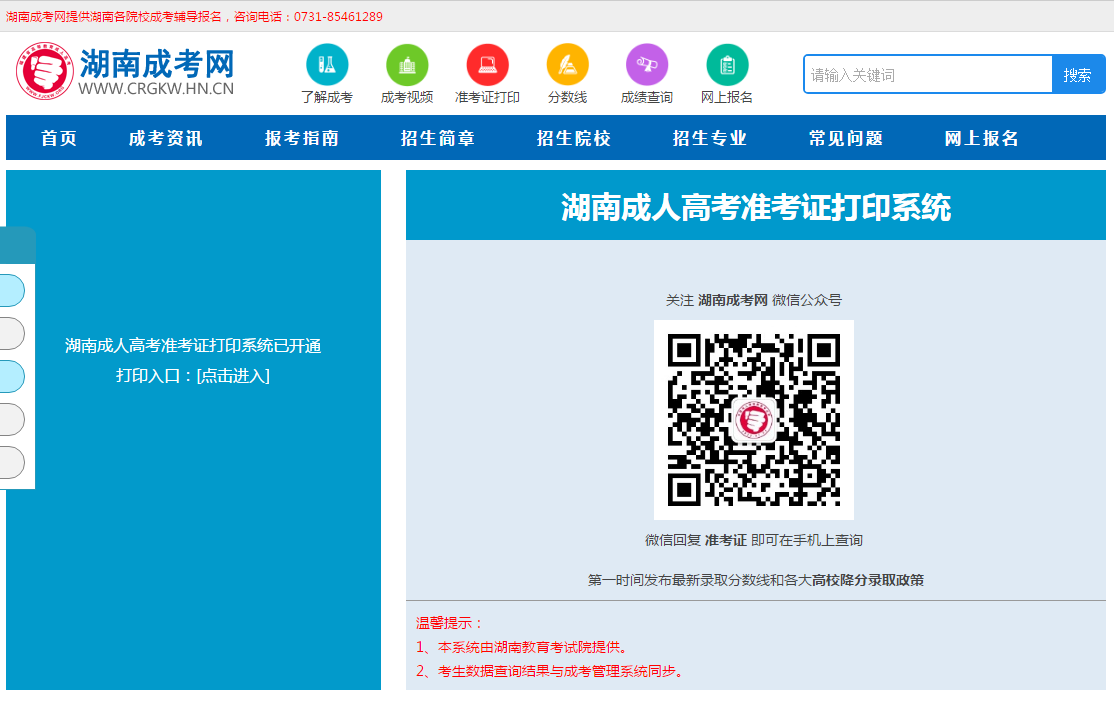Open the 常见问题 menu item
Viewport: 1114px width, 715px height.
click(x=846, y=138)
